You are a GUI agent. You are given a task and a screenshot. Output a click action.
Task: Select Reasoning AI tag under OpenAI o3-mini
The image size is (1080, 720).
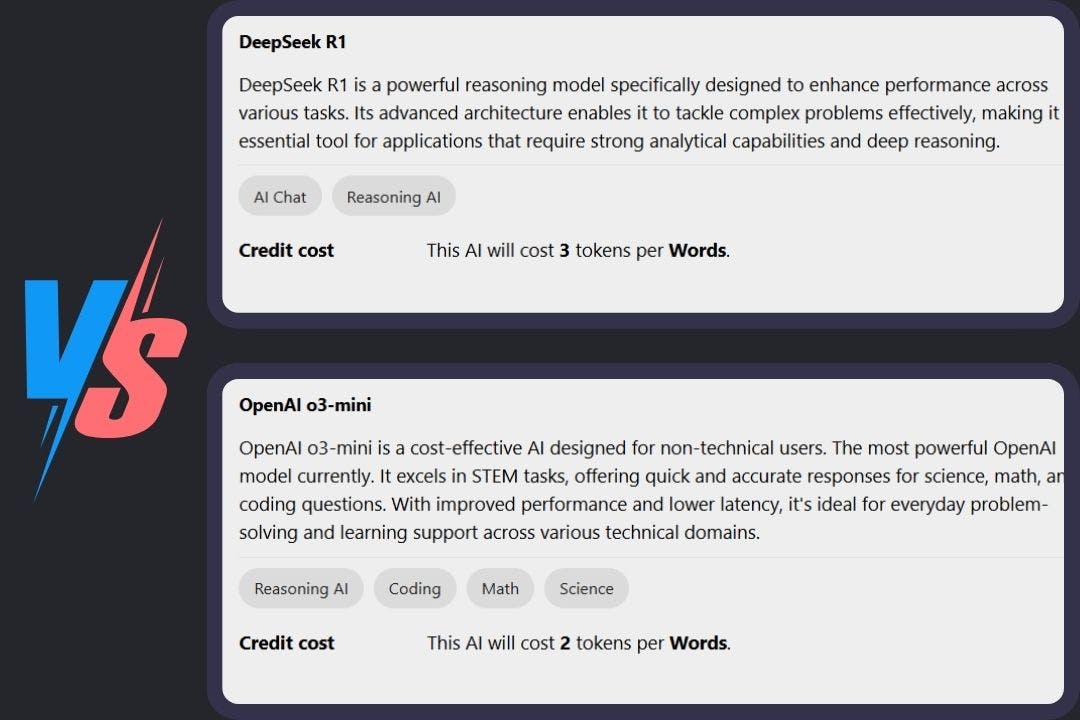[x=301, y=589]
